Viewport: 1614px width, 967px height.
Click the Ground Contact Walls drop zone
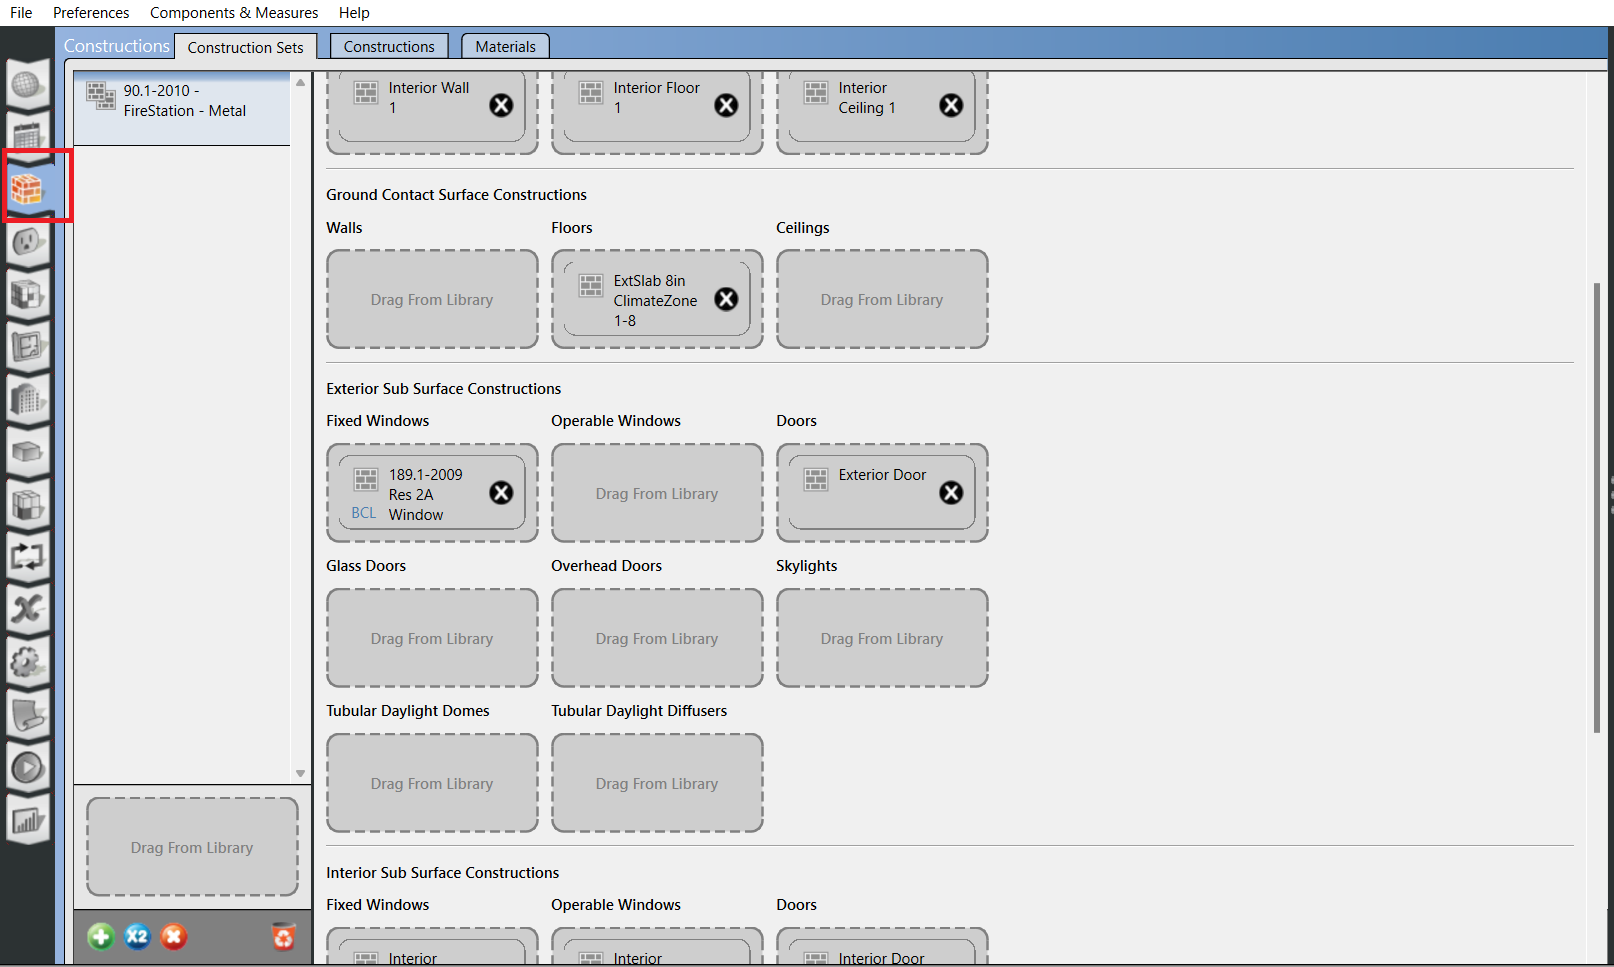coord(432,299)
